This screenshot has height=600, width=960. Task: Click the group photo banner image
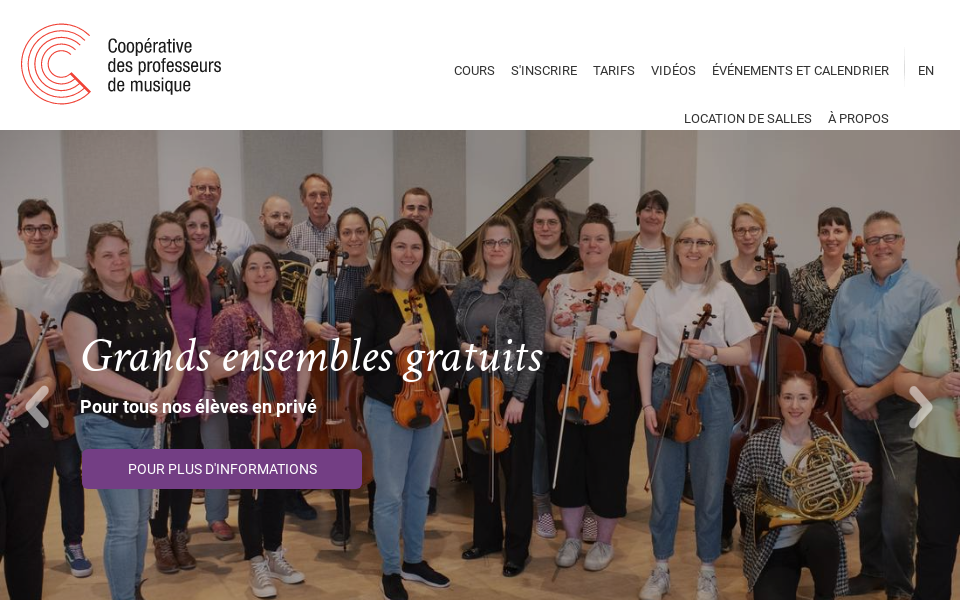coord(480,365)
